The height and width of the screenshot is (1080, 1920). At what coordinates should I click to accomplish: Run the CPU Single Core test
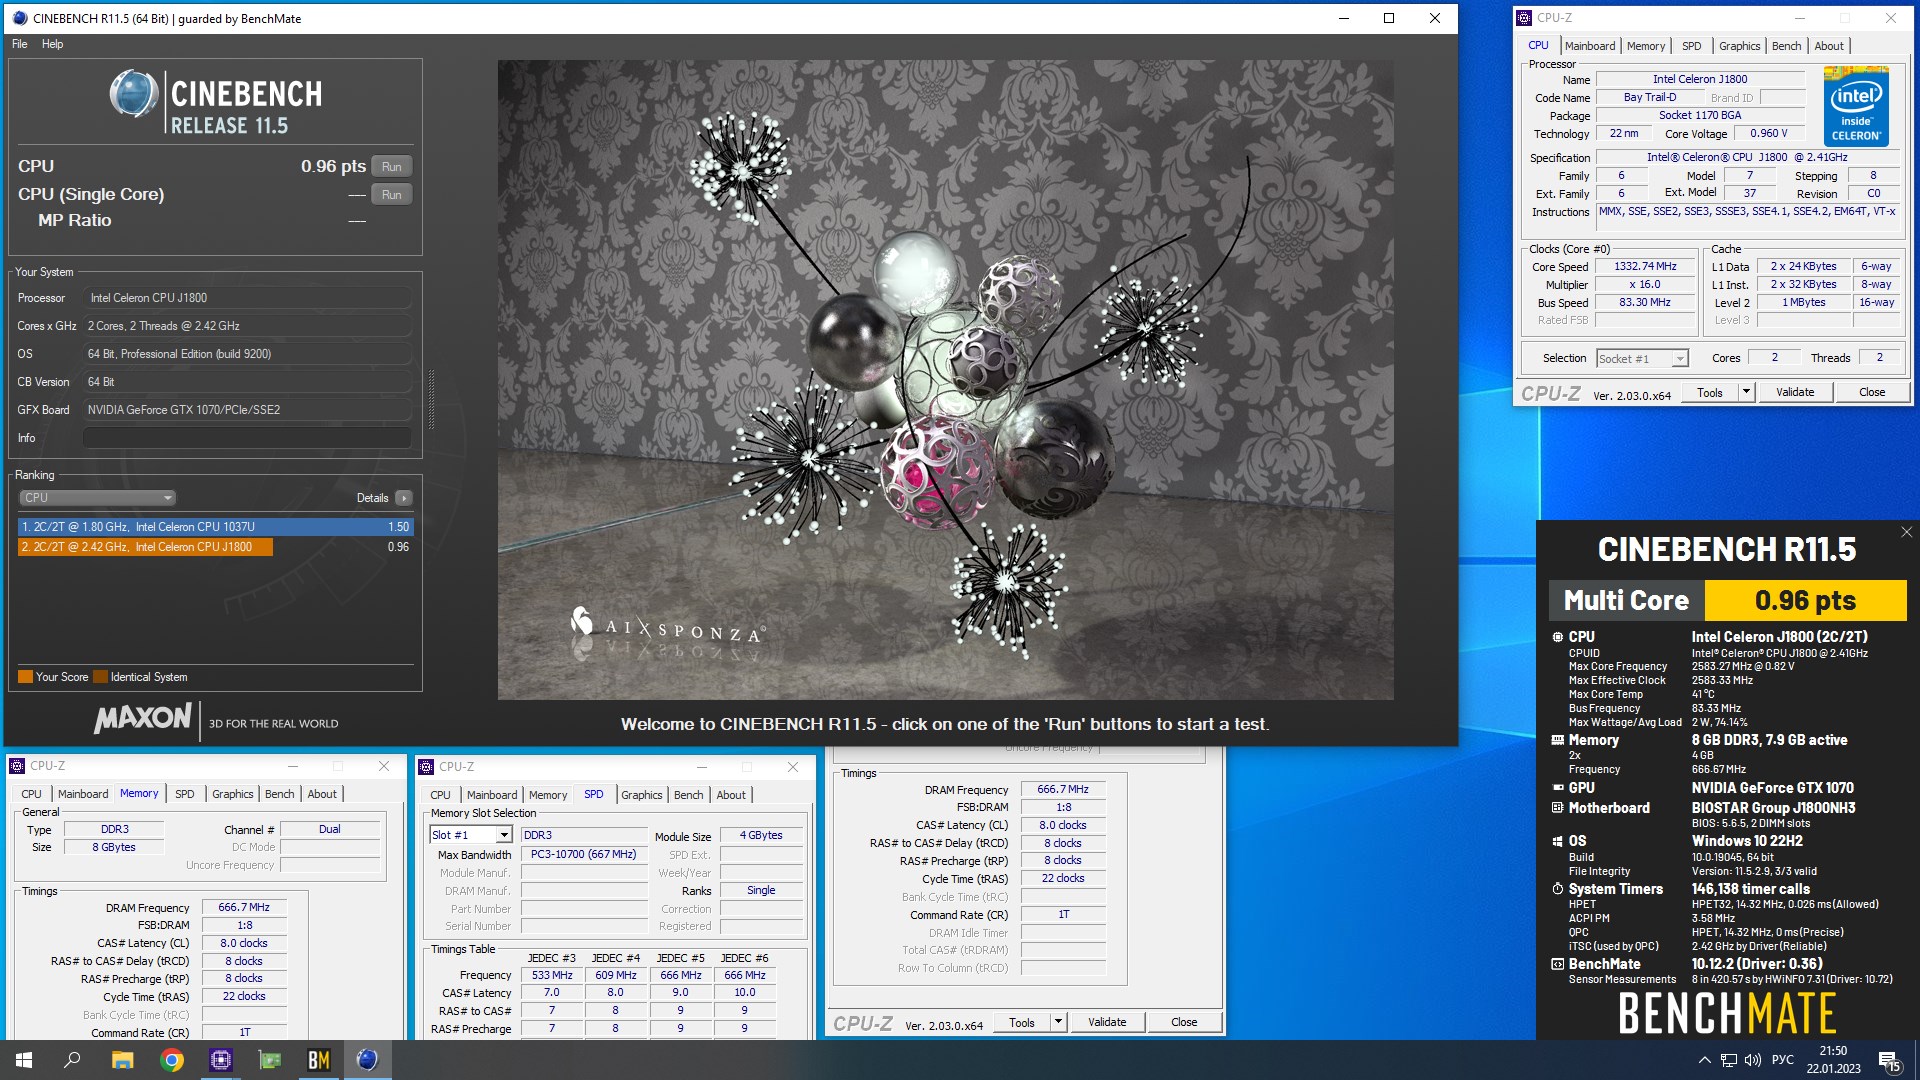(392, 195)
